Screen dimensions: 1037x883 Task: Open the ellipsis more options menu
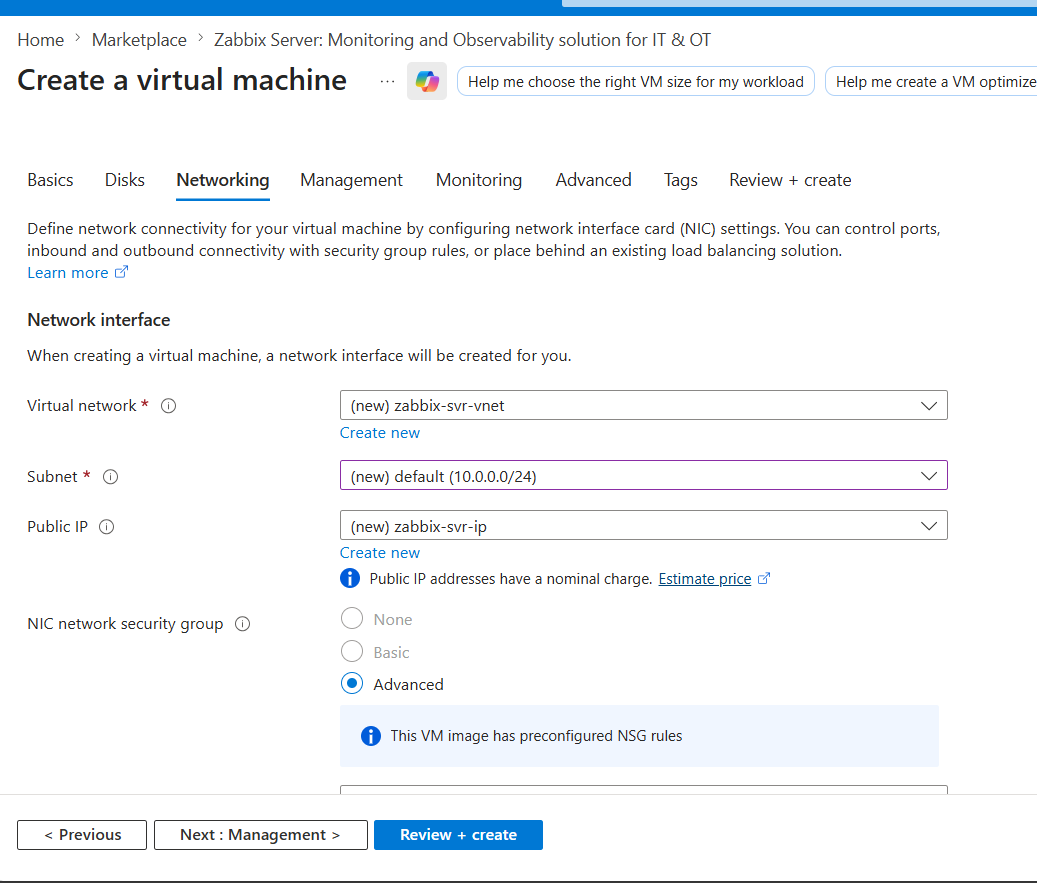tap(388, 81)
